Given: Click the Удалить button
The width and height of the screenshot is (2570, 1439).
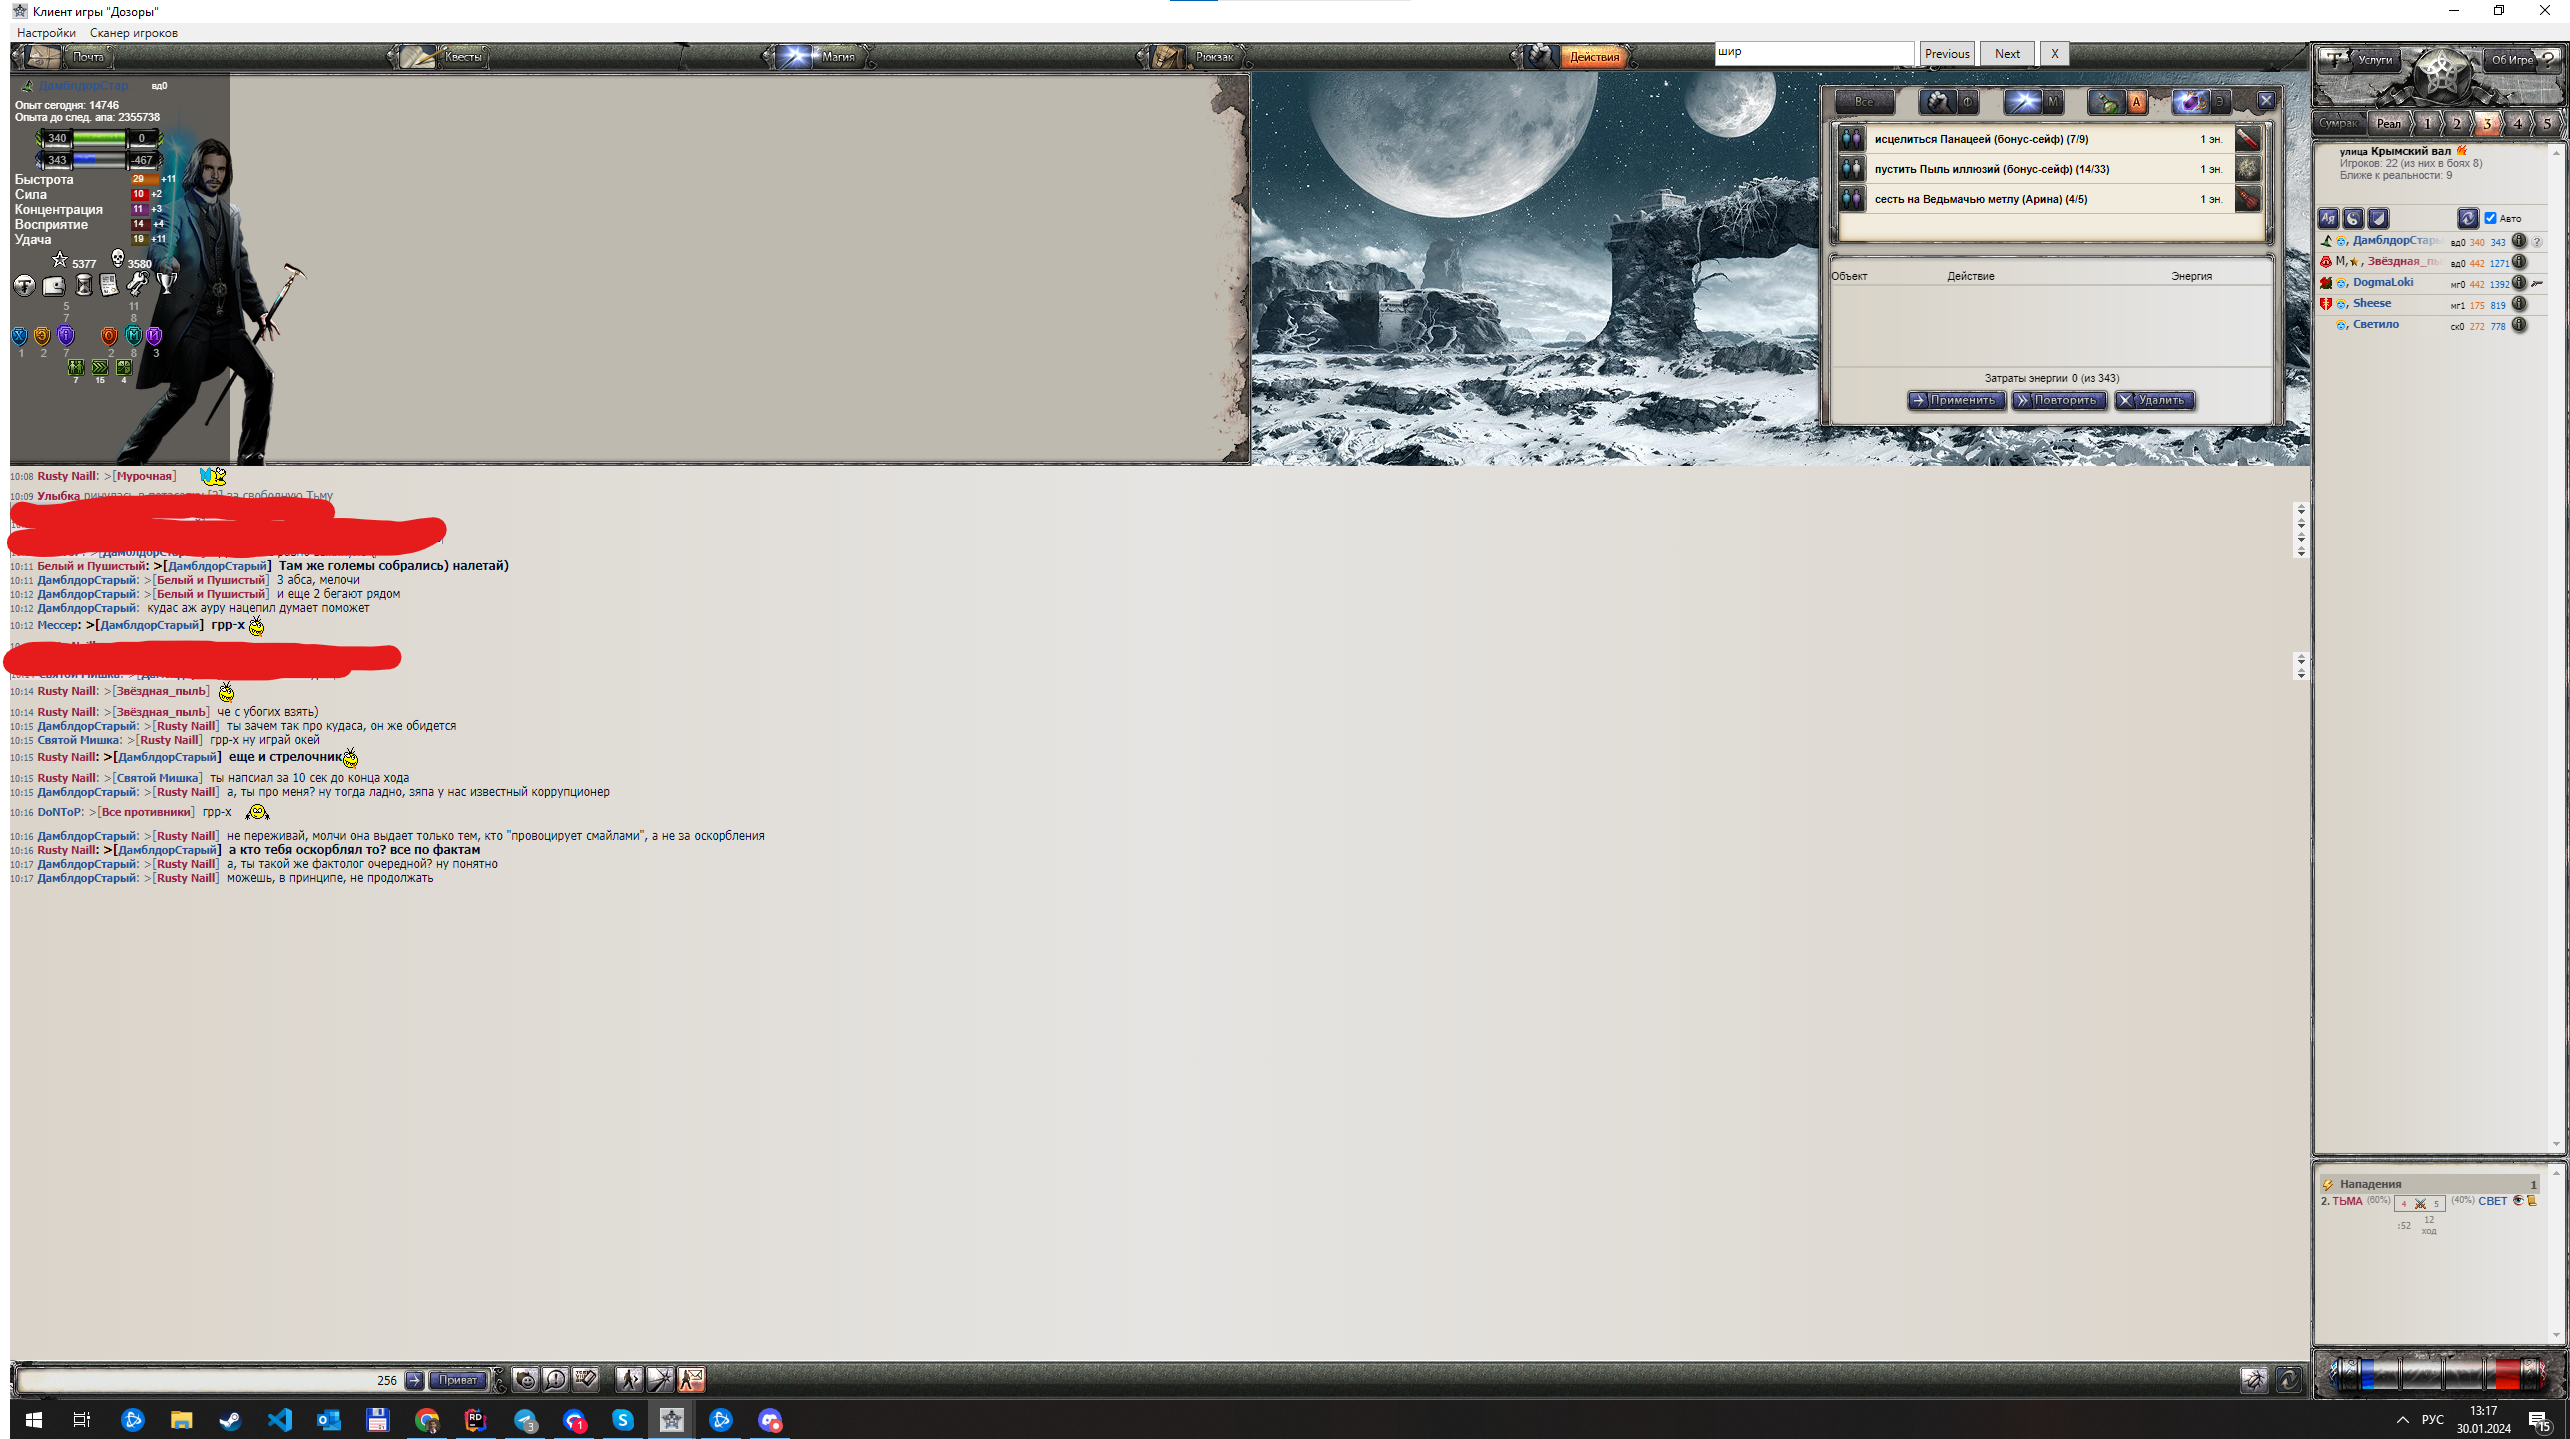Looking at the screenshot, I should 2154,401.
